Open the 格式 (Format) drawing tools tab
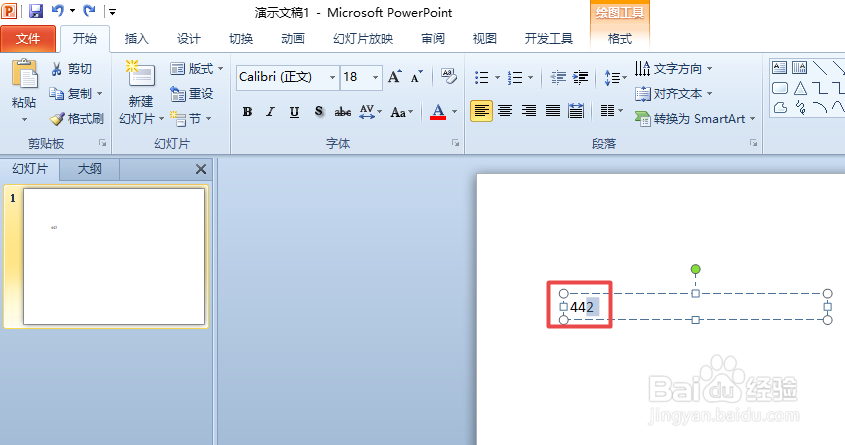 coord(620,39)
